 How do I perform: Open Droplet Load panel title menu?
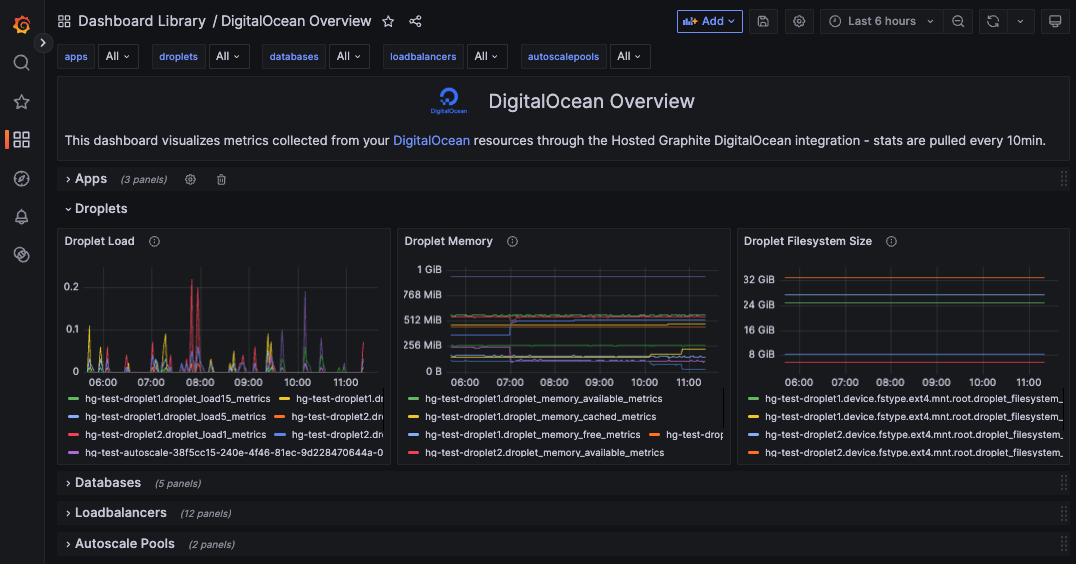click(x=100, y=242)
